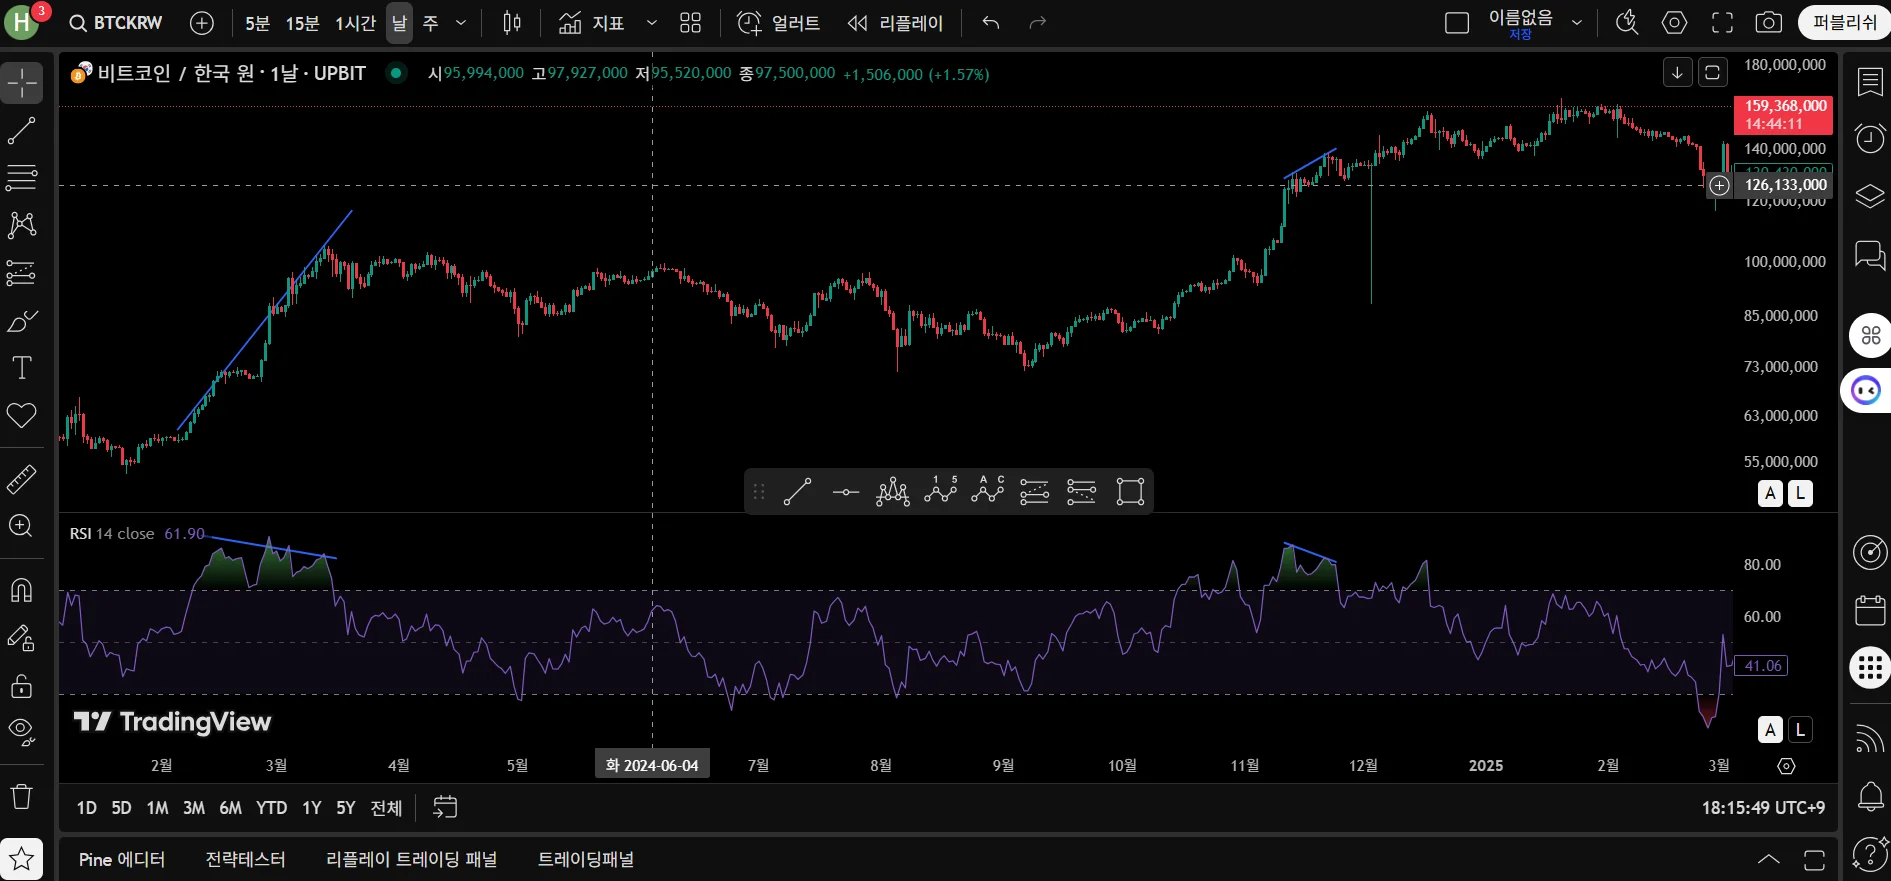
Task: Select the text annotation tool
Action: tap(21, 368)
